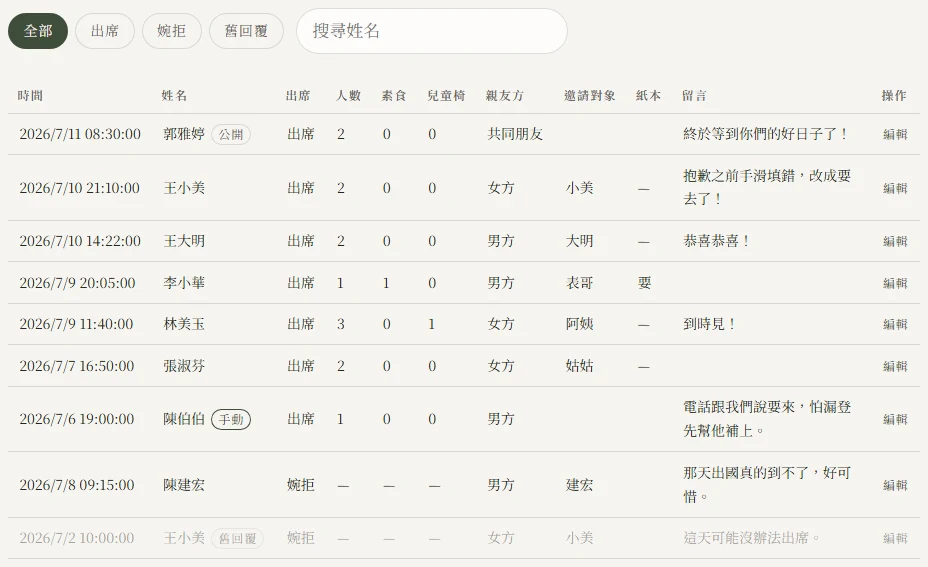Click the 兒童椅 column header

(446, 96)
